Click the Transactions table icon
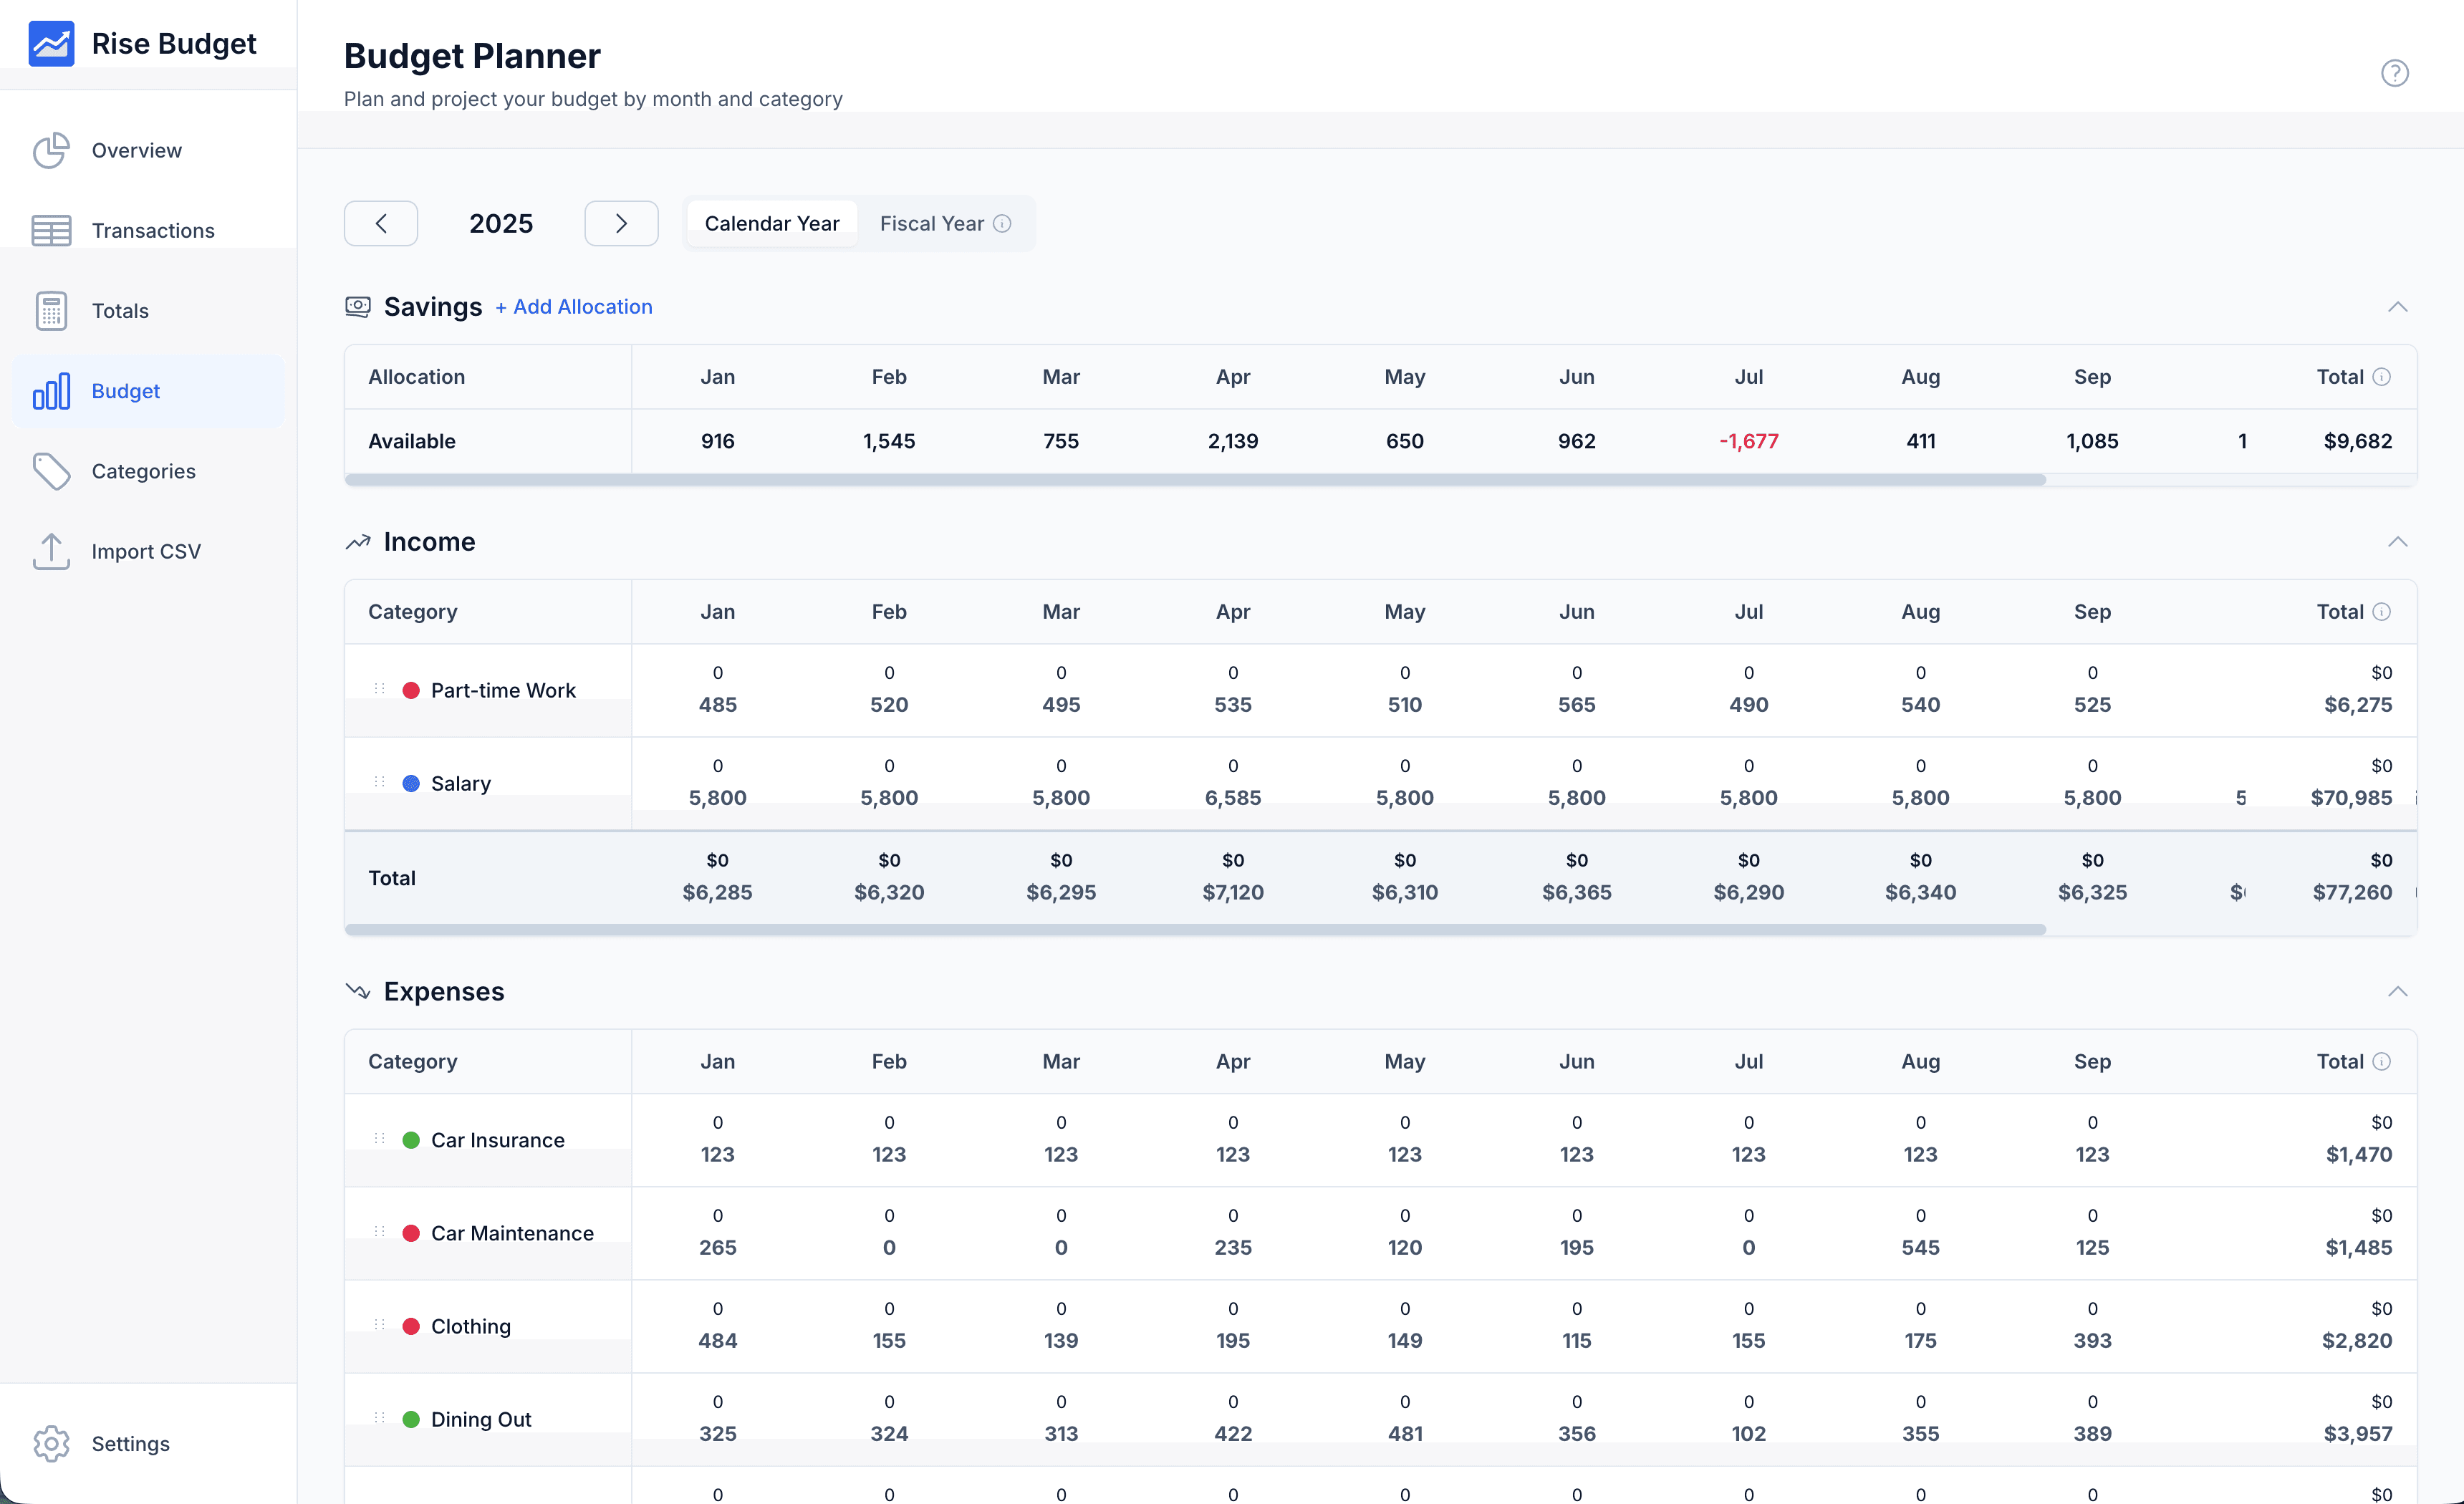The height and width of the screenshot is (1504, 2464). pyautogui.click(x=51, y=230)
